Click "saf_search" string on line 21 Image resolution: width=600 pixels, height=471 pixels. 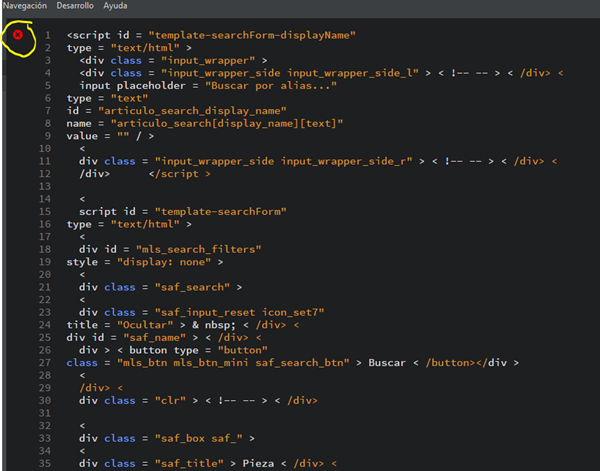192,287
